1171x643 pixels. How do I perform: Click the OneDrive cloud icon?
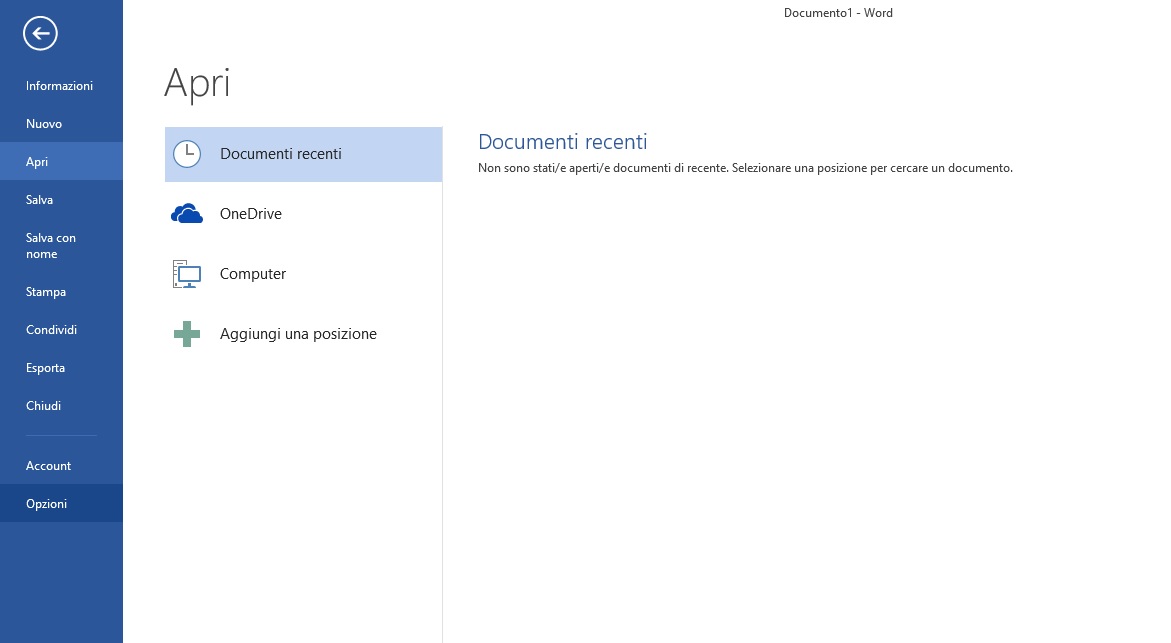click(187, 214)
